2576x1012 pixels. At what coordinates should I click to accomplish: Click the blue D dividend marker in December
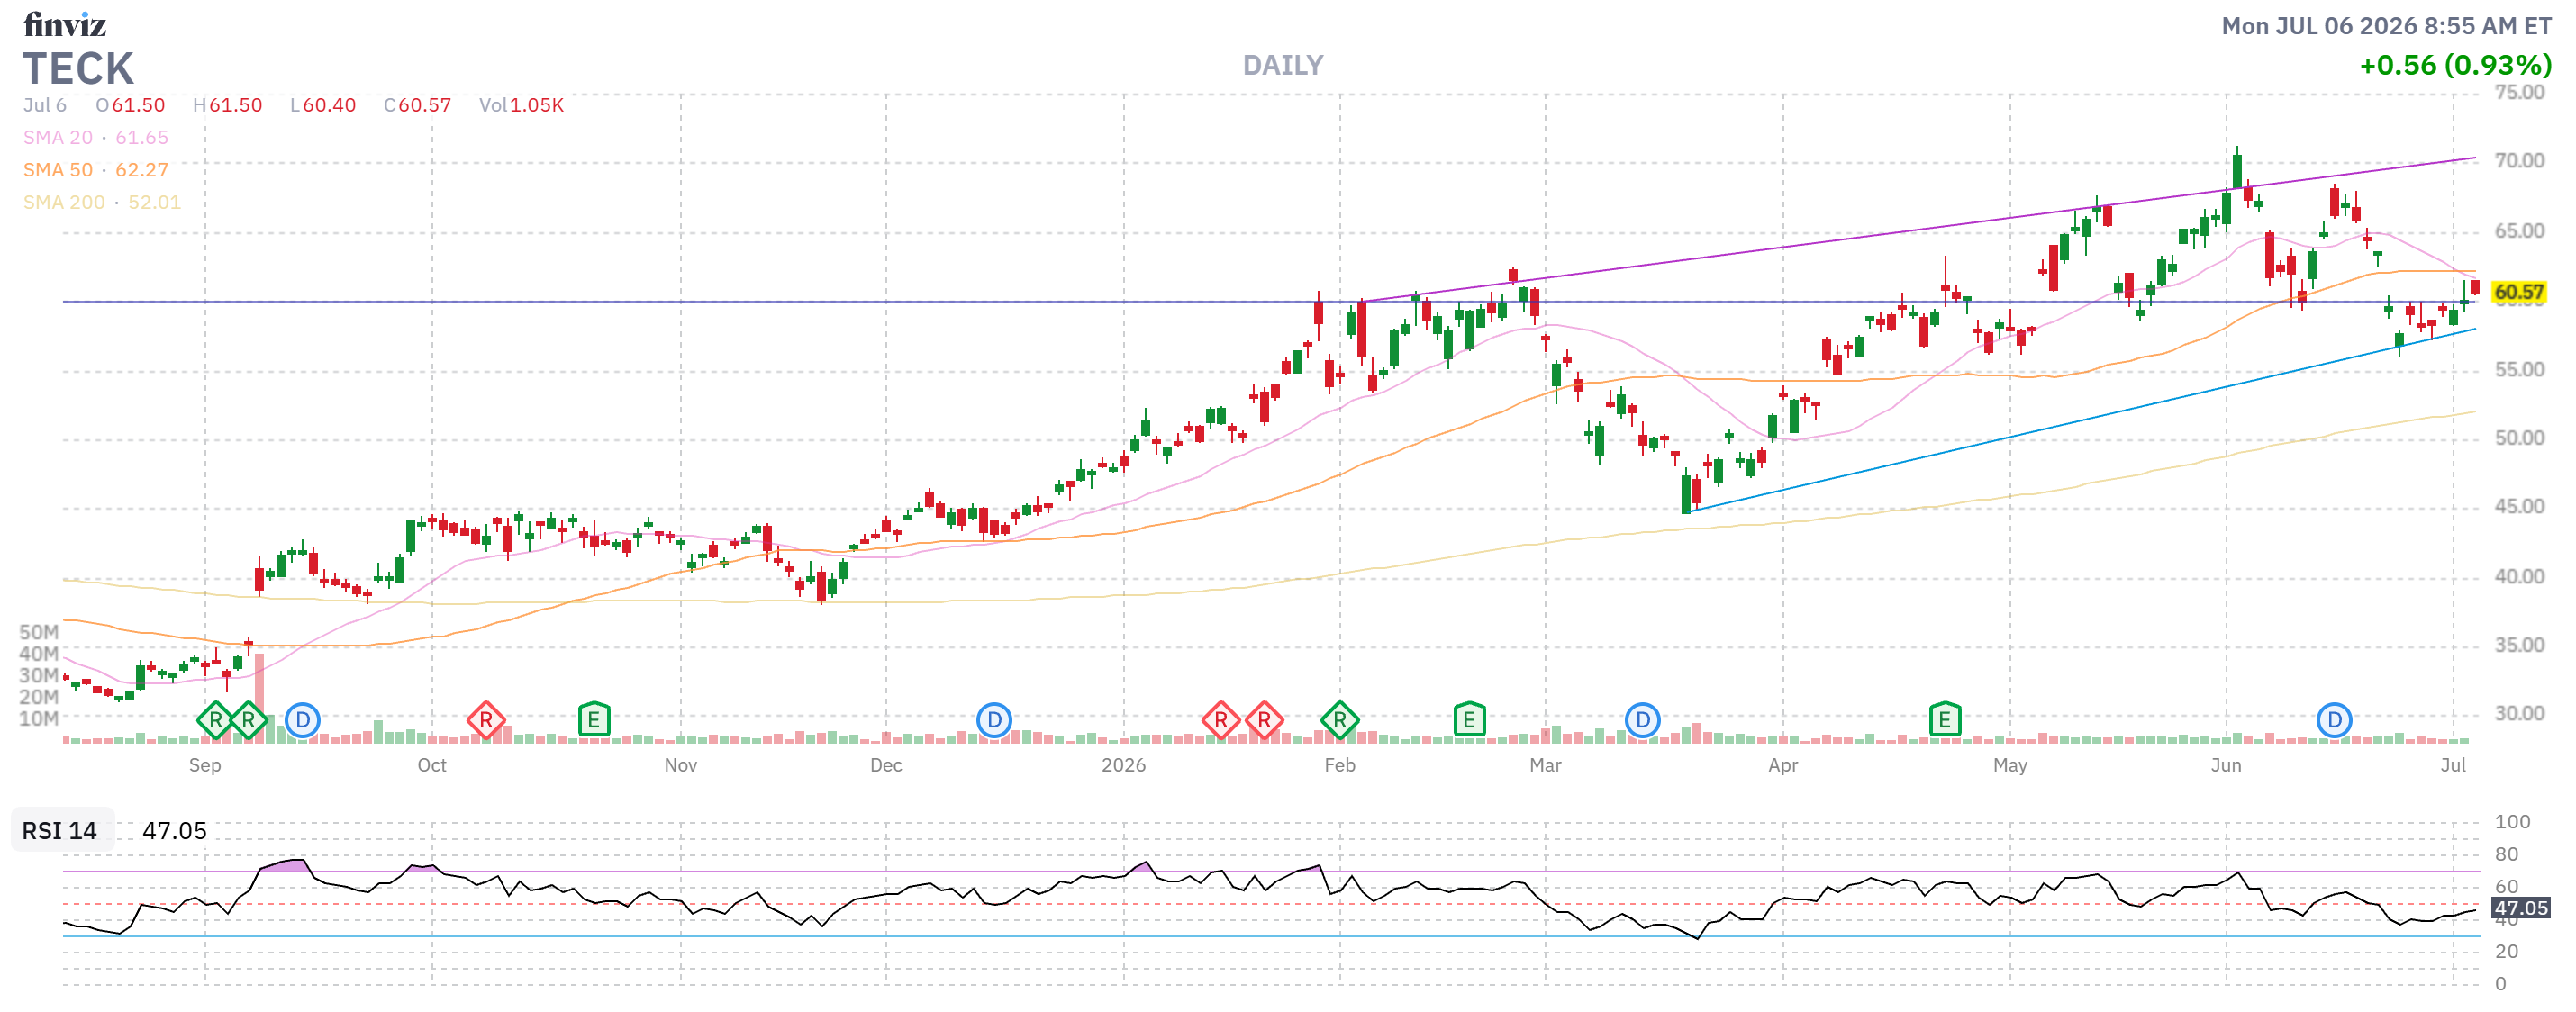[x=994, y=720]
